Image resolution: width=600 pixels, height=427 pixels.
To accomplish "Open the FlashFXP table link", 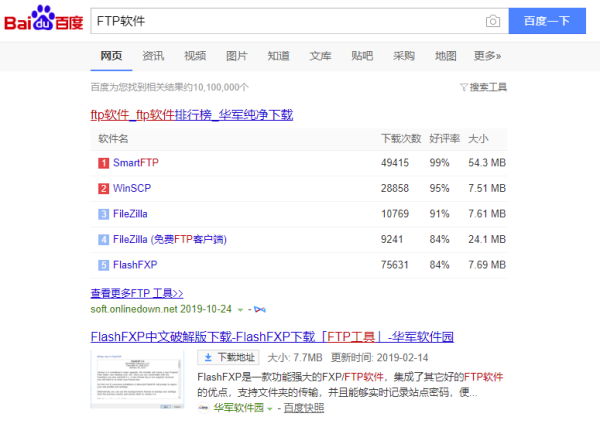I will (x=135, y=265).
